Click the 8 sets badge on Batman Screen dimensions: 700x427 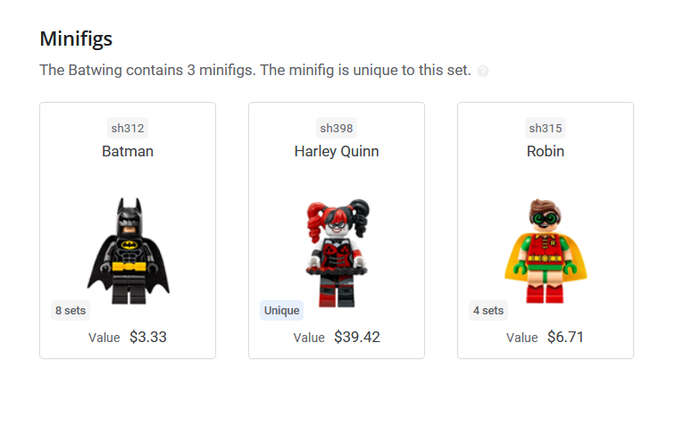[71, 310]
